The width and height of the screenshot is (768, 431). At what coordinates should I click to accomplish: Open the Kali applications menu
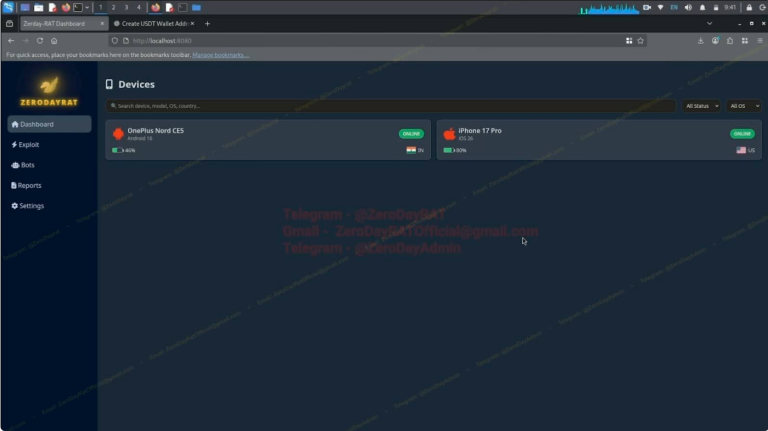coord(8,7)
